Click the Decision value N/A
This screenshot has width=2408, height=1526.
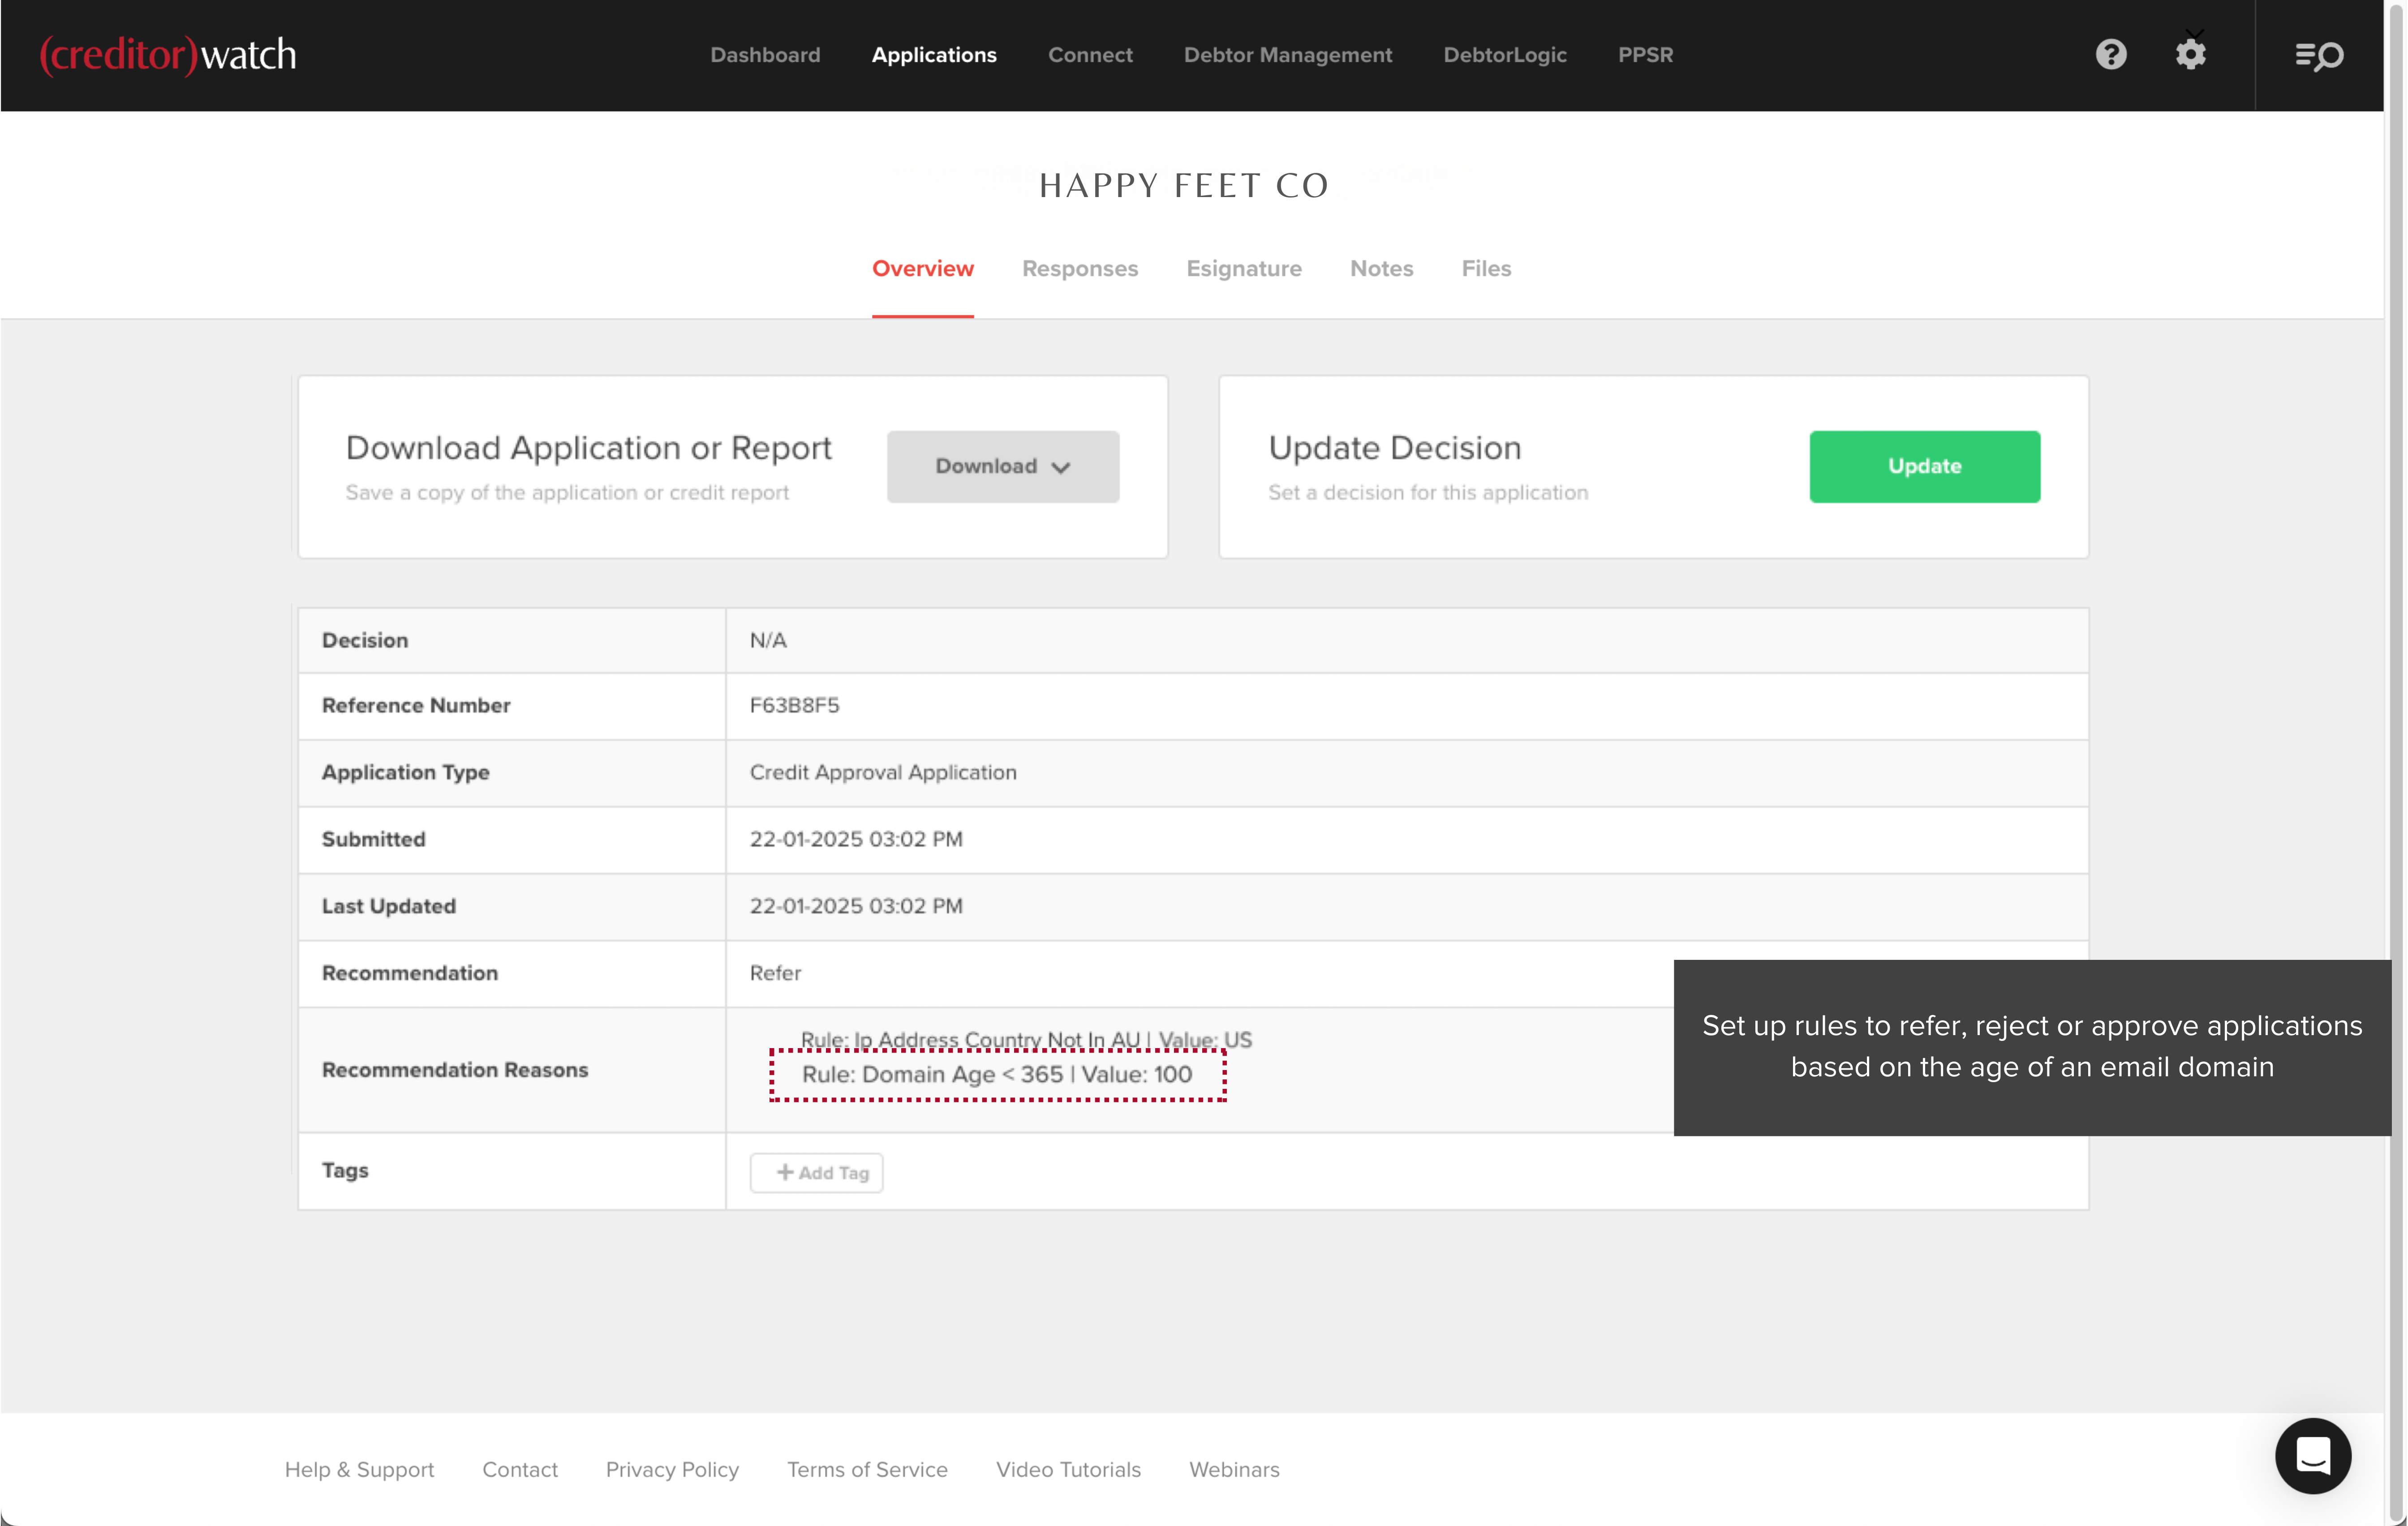point(768,640)
